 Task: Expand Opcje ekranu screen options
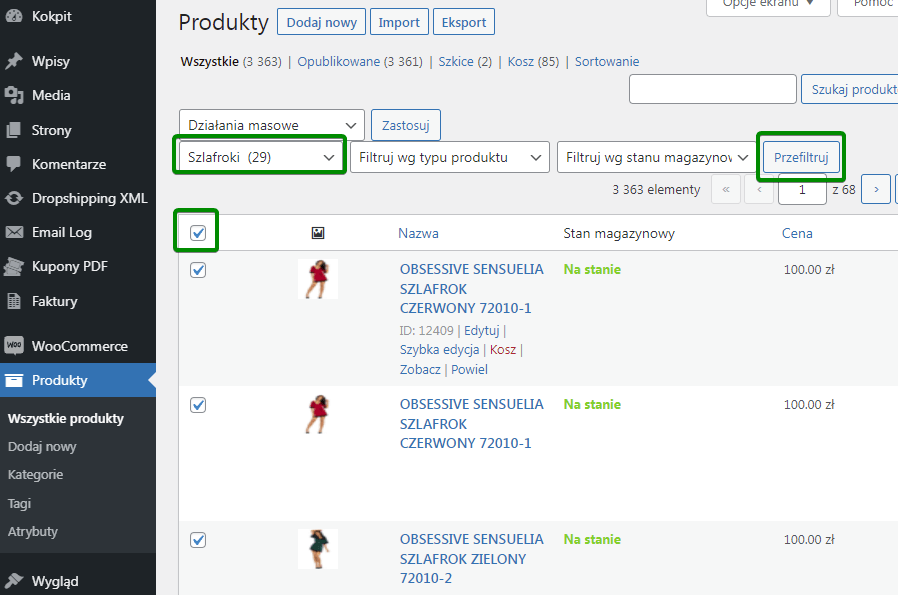[x=768, y=5]
